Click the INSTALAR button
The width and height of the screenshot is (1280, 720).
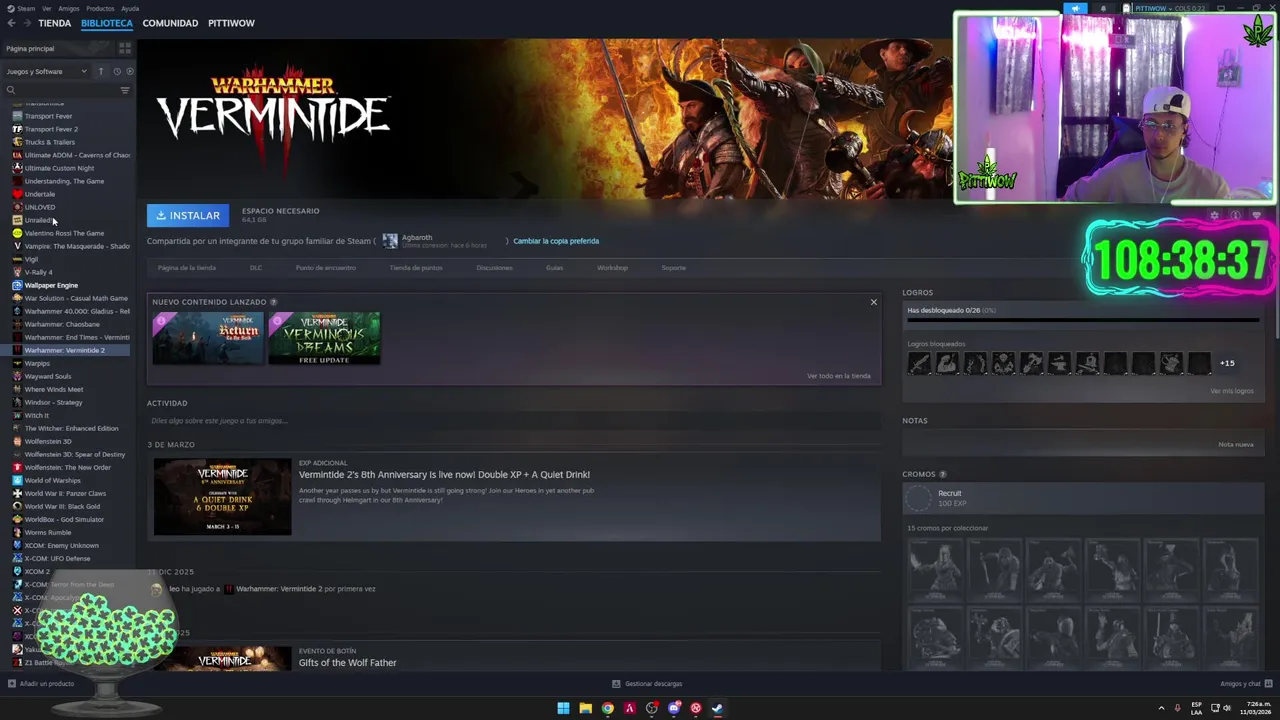pos(188,215)
